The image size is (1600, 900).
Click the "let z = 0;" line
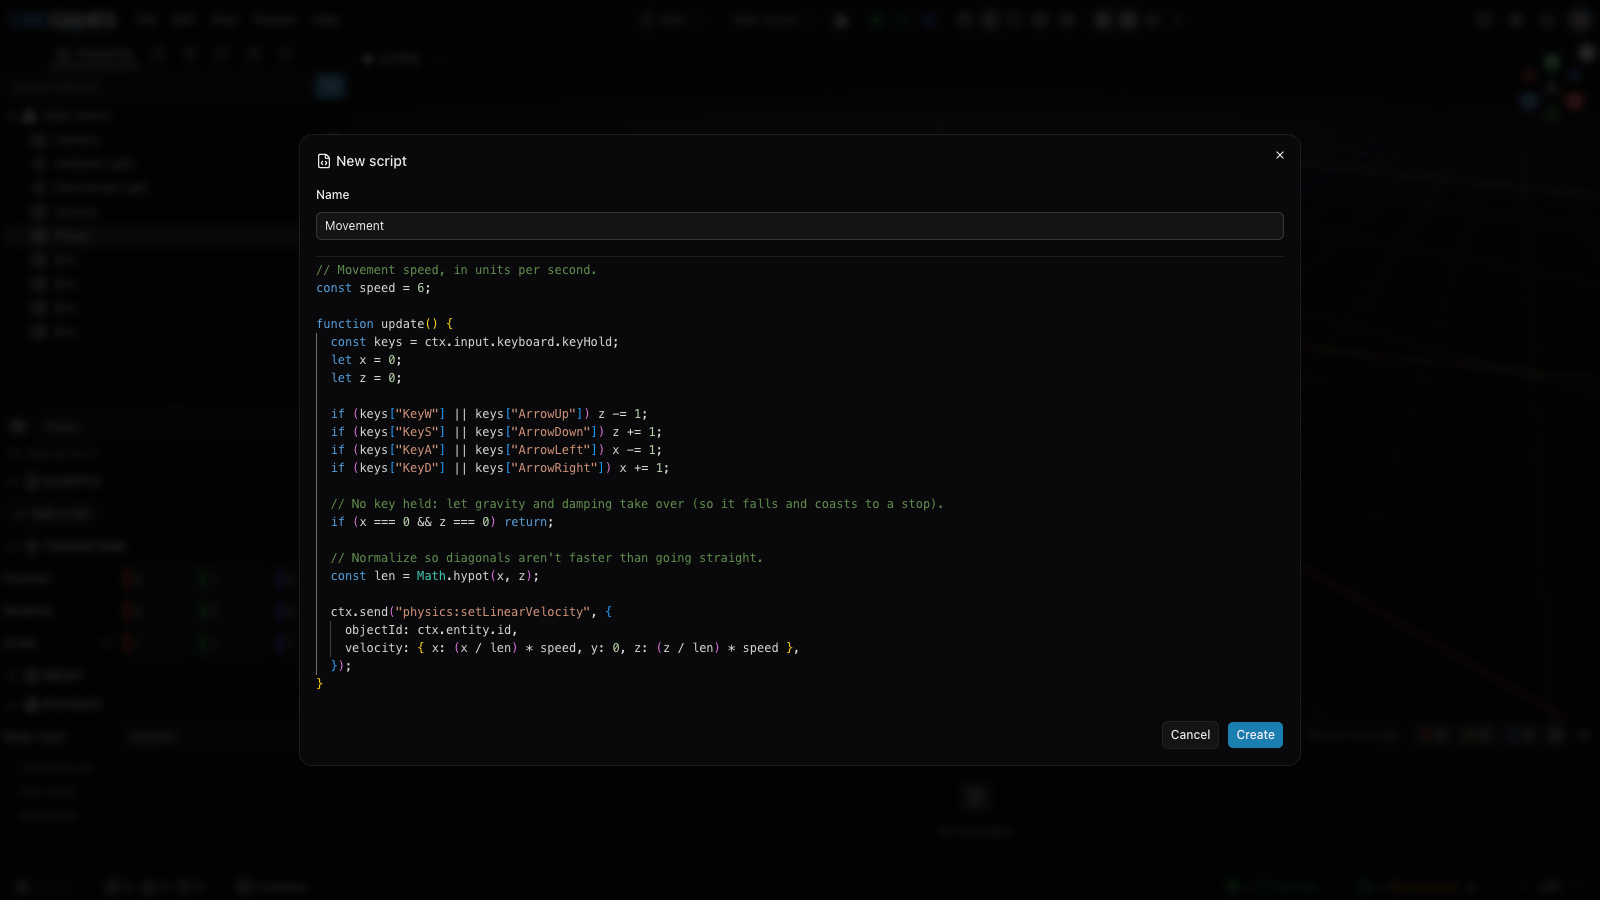click(x=366, y=378)
